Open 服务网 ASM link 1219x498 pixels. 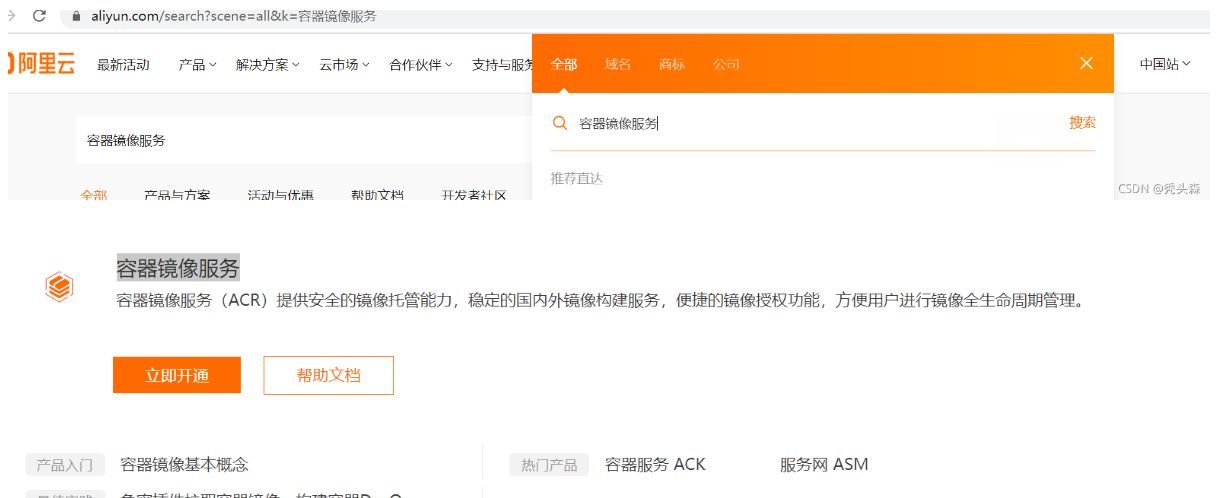(824, 464)
